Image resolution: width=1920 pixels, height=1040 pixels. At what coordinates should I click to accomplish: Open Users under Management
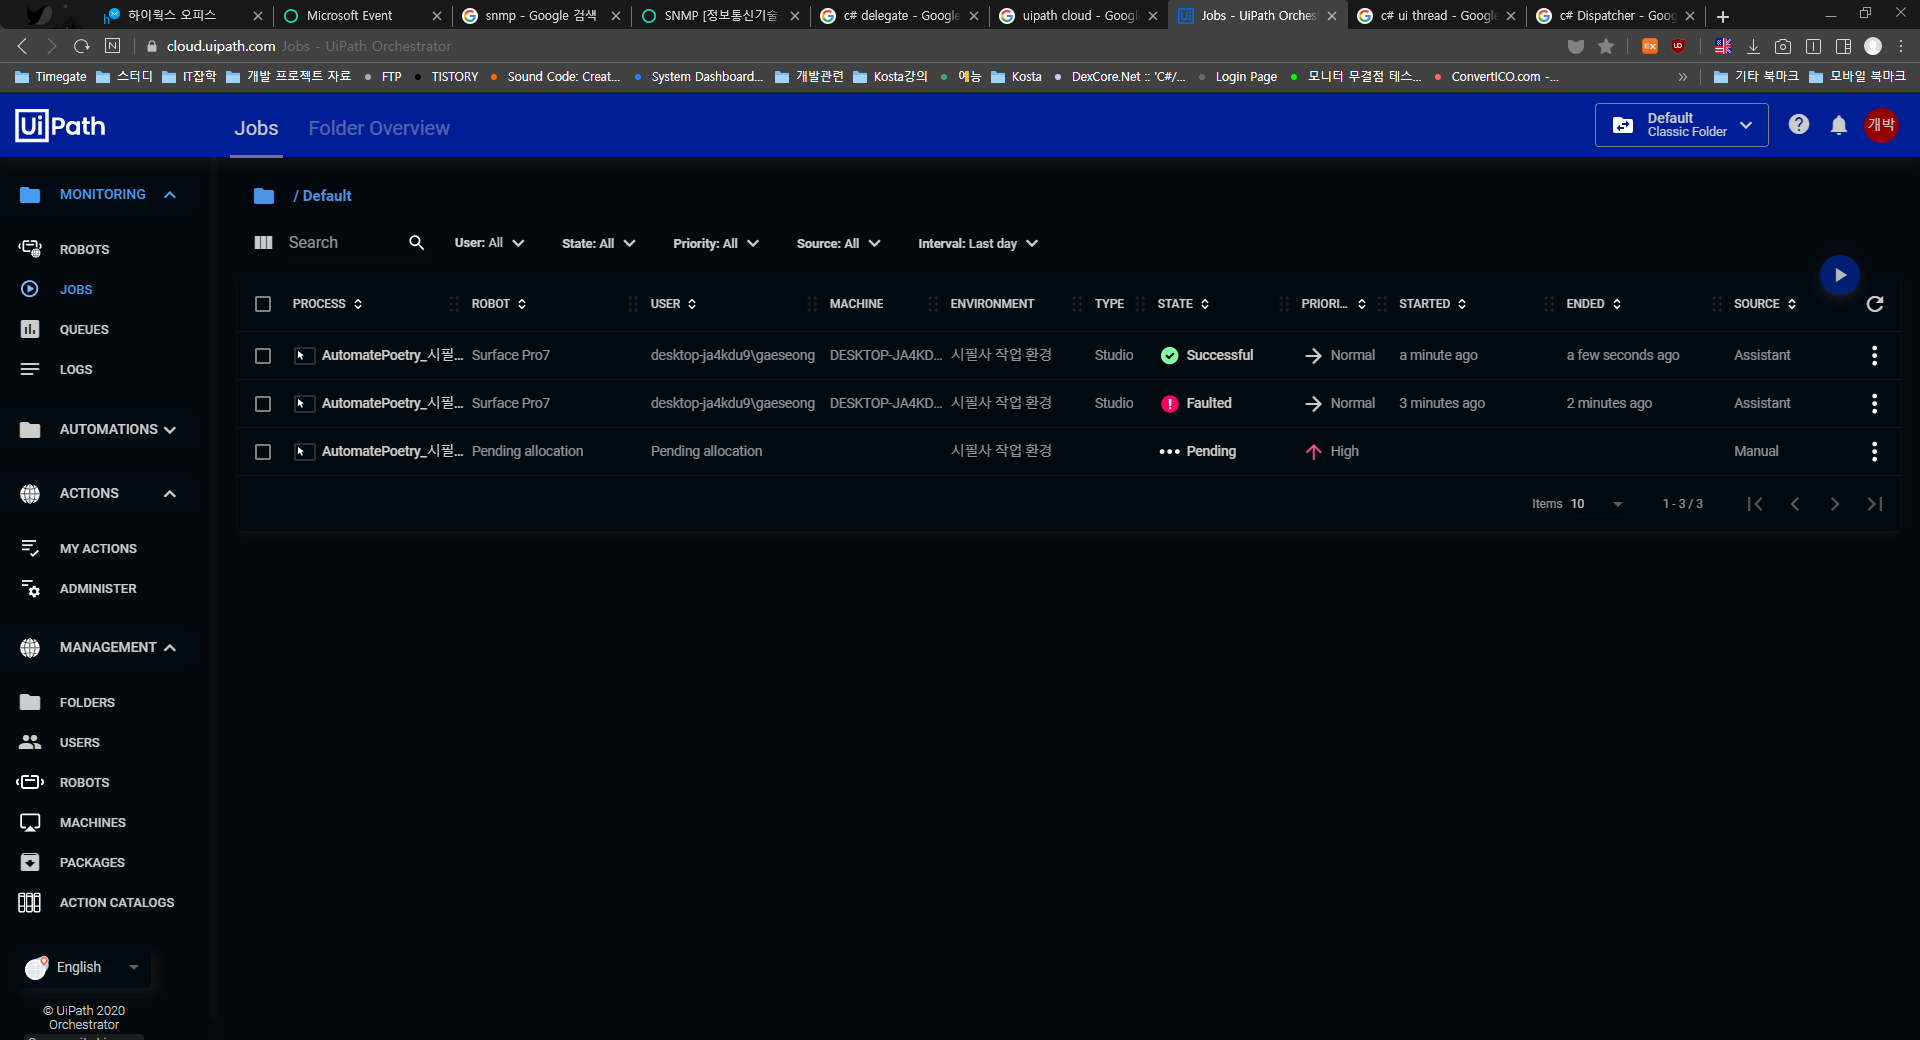click(x=79, y=742)
